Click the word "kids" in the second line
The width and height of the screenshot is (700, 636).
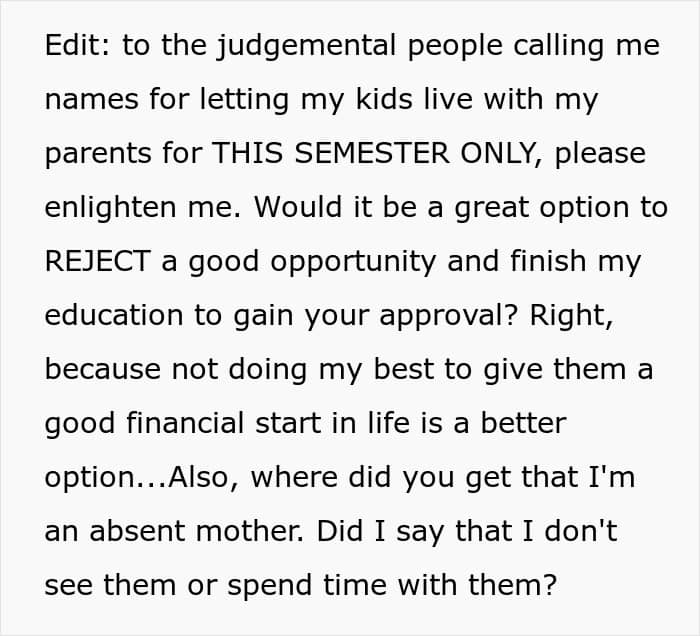coord(383,99)
